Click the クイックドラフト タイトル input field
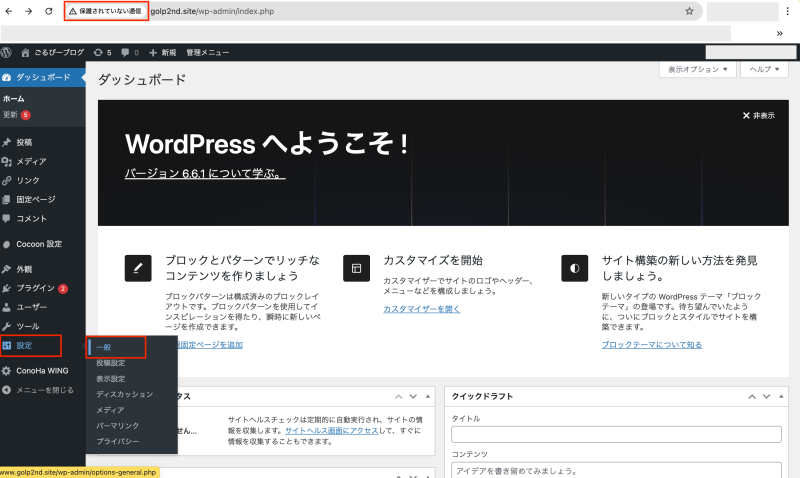The height and width of the screenshot is (478, 800). (x=616, y=435)
